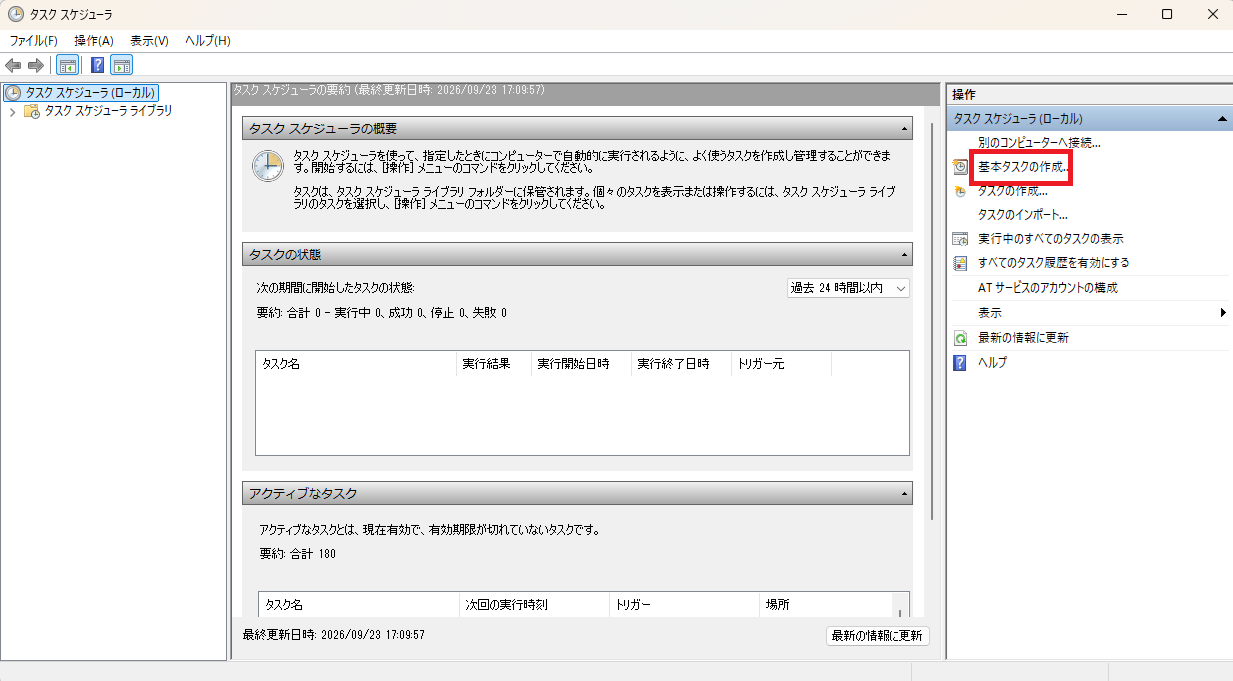Click the 次回の実行時刻 column header
The width and height of the screenshot is (1233, 681).
tap(534, 606)
